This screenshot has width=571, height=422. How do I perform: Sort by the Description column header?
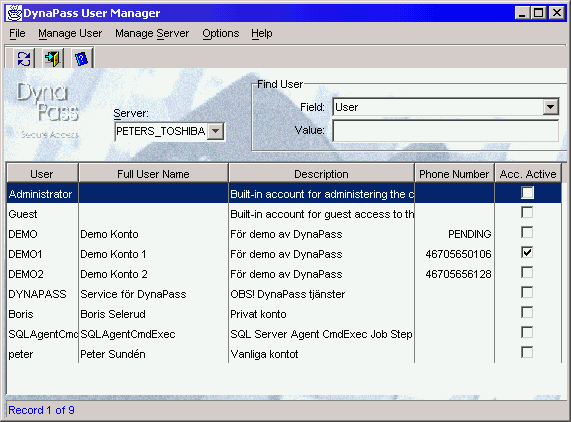321,174
